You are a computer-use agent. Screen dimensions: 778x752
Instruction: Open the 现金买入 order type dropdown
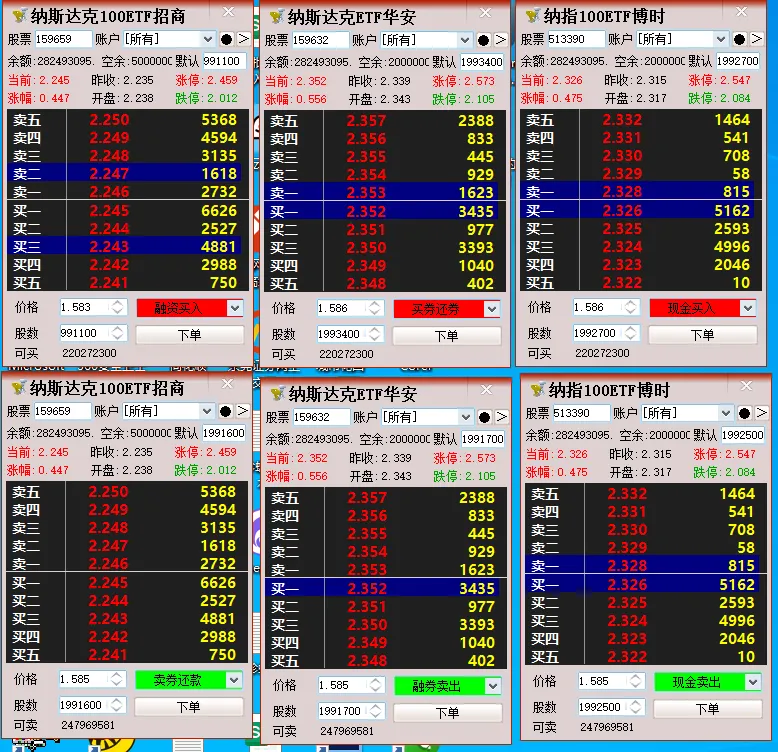[748, 308]
